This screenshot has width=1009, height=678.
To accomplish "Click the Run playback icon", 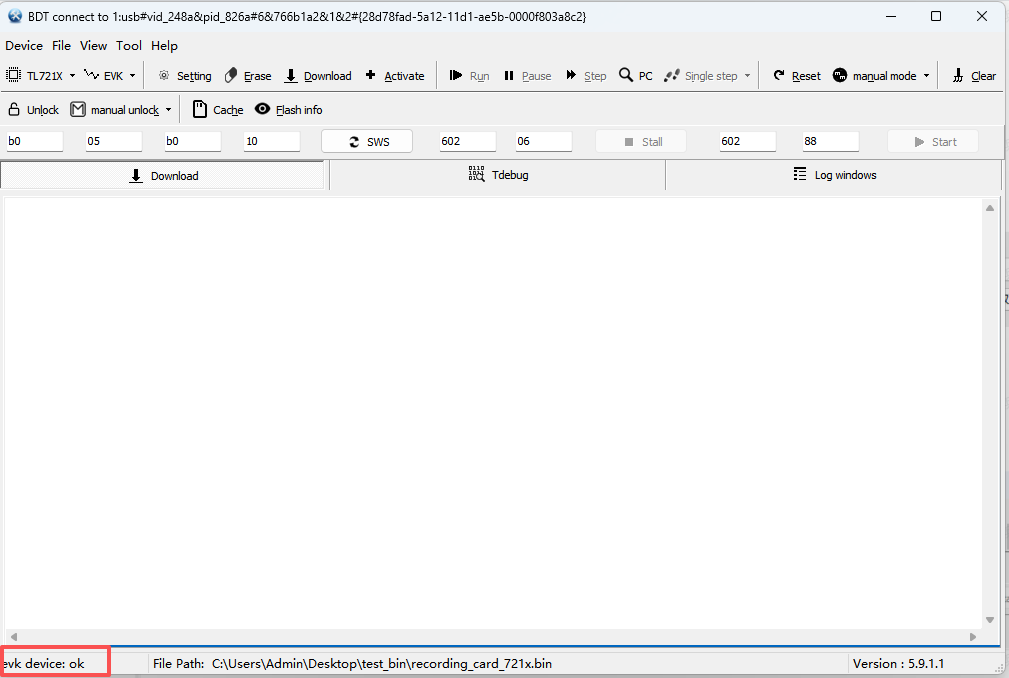I will pos(456,75).
